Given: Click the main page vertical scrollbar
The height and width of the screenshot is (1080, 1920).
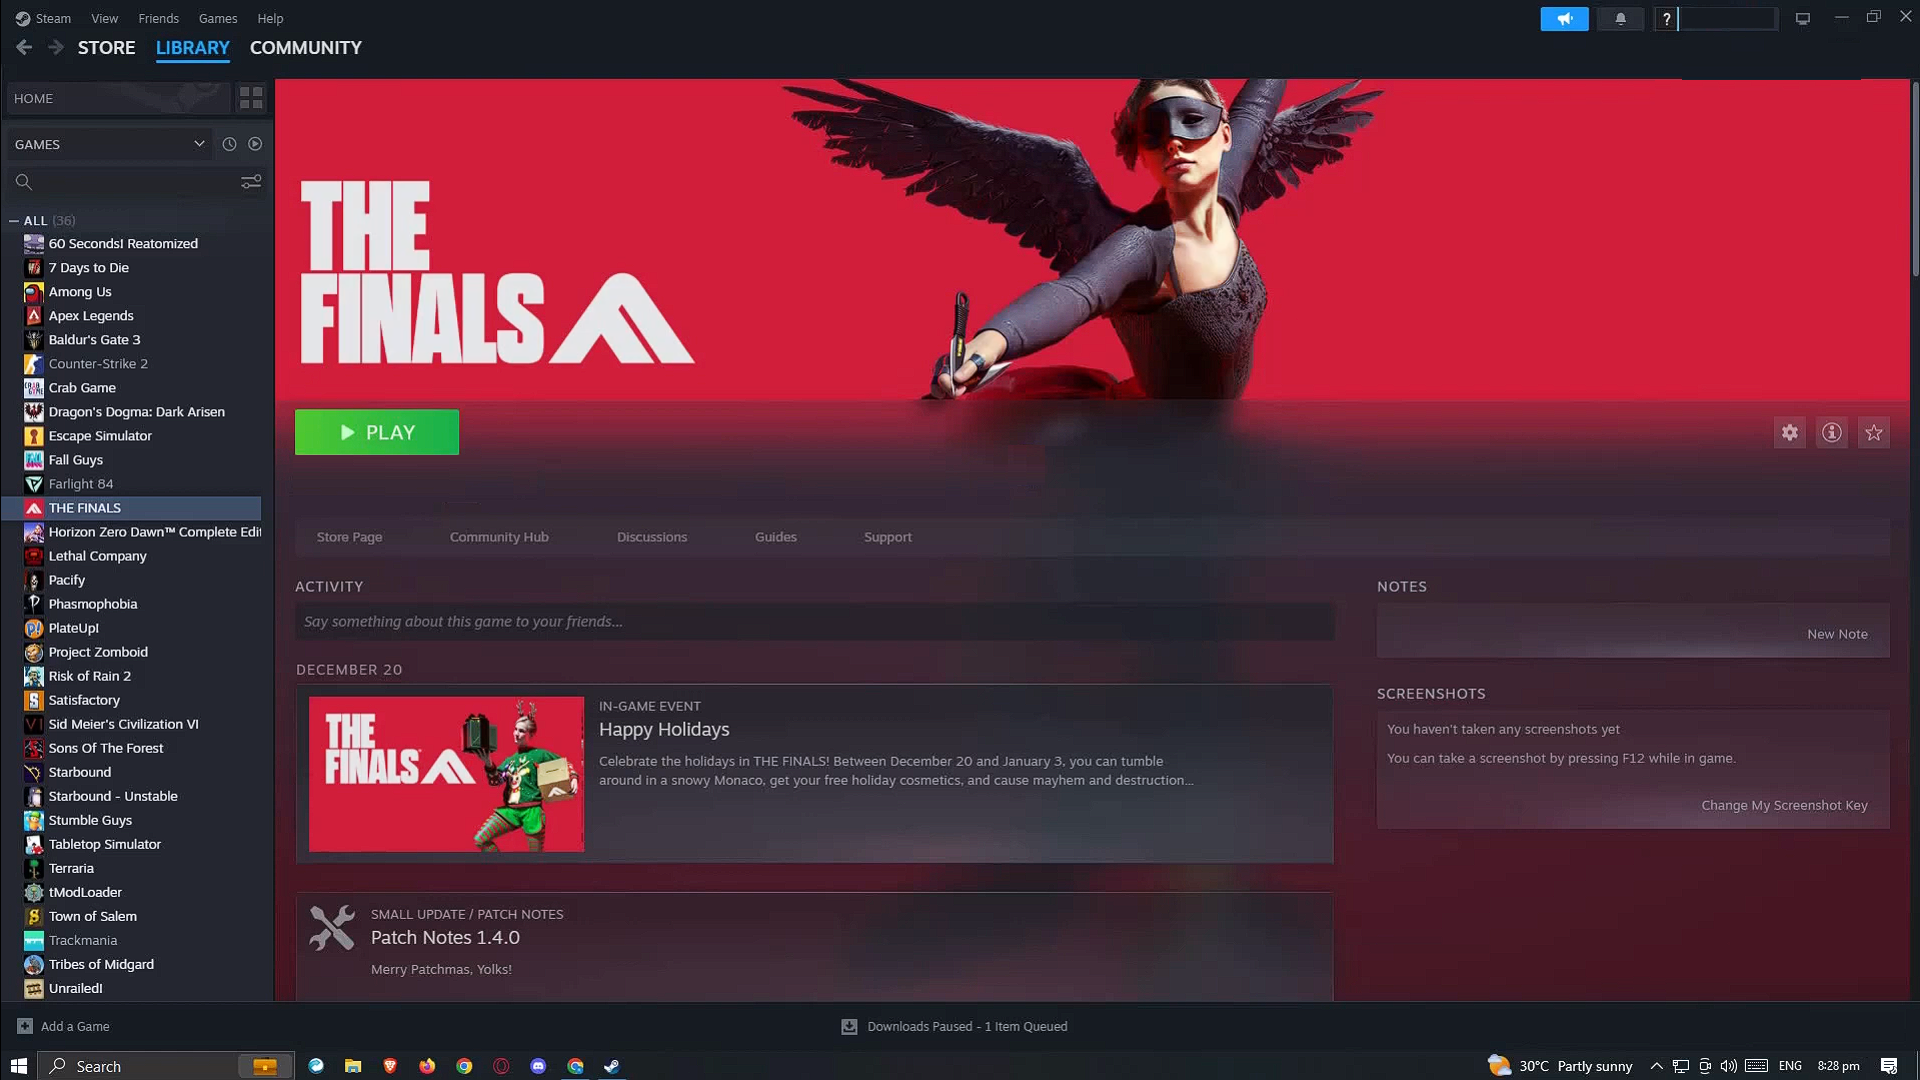Looking at the screenshot, I should (x=1914, y=180).
